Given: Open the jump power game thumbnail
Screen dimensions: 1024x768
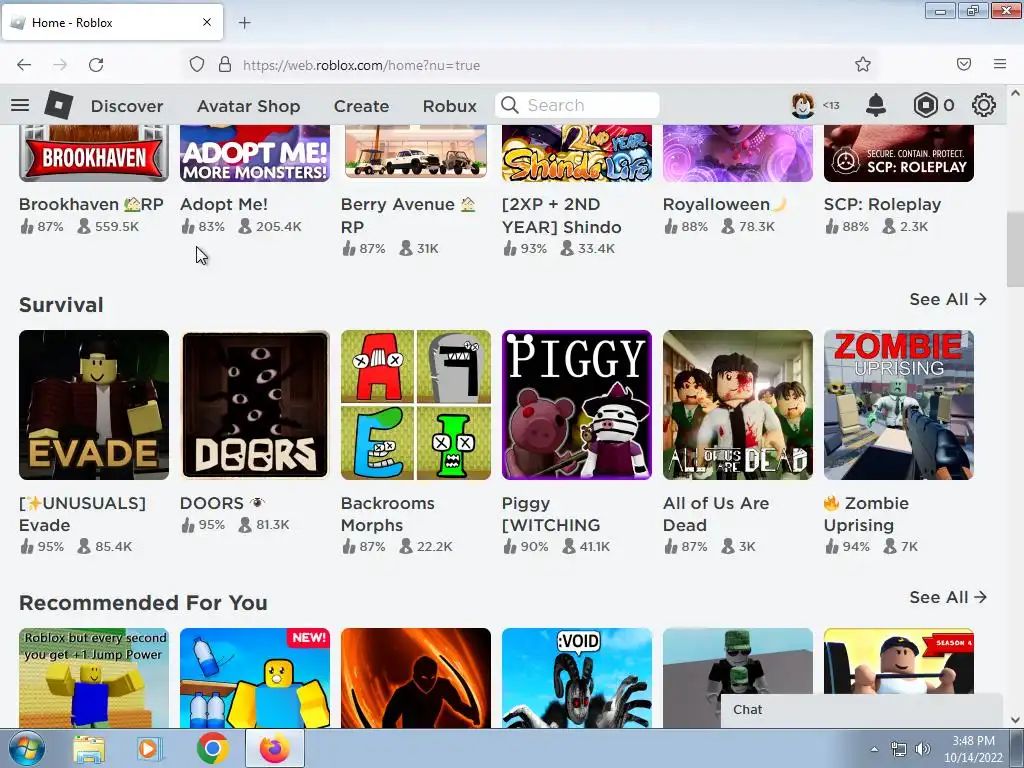Looking at the screenshot, I should [x=94, y=678].
